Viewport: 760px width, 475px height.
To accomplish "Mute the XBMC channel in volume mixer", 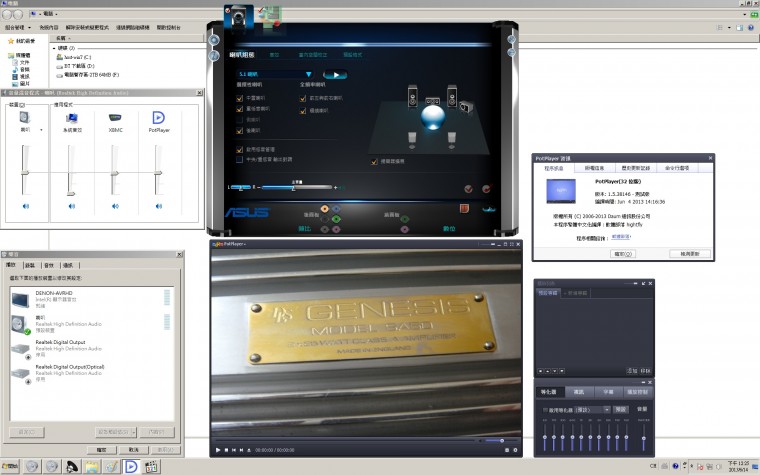I will pos(115,206).
